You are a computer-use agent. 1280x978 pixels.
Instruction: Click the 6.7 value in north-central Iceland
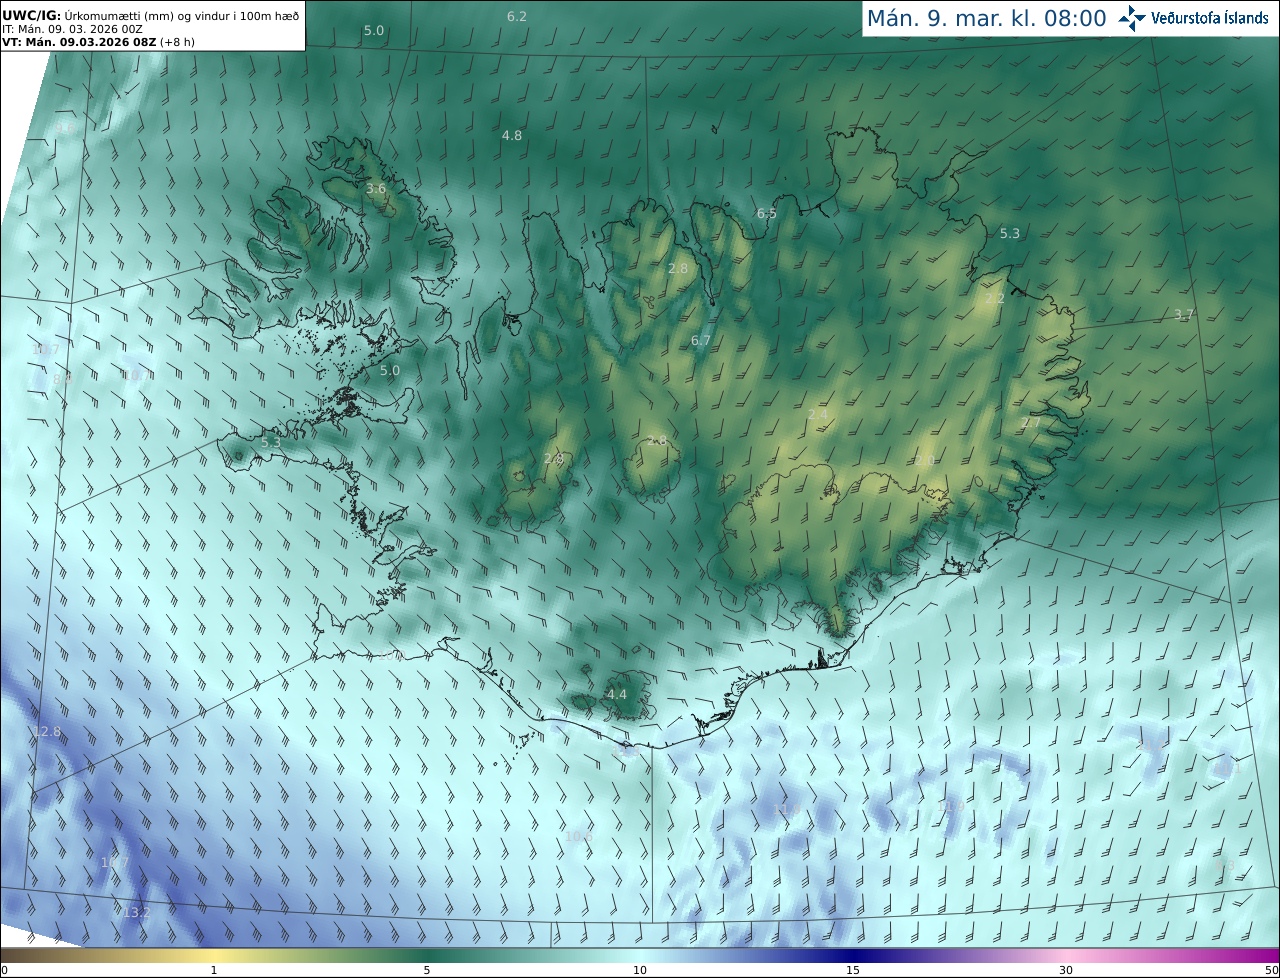(x=701, y=340)
